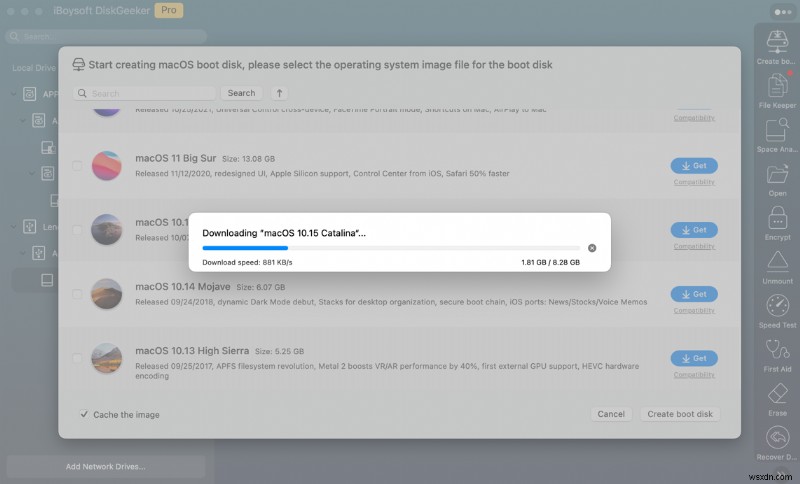
Task: Click the download progress bar for Catalina
Action: [391, 248]
